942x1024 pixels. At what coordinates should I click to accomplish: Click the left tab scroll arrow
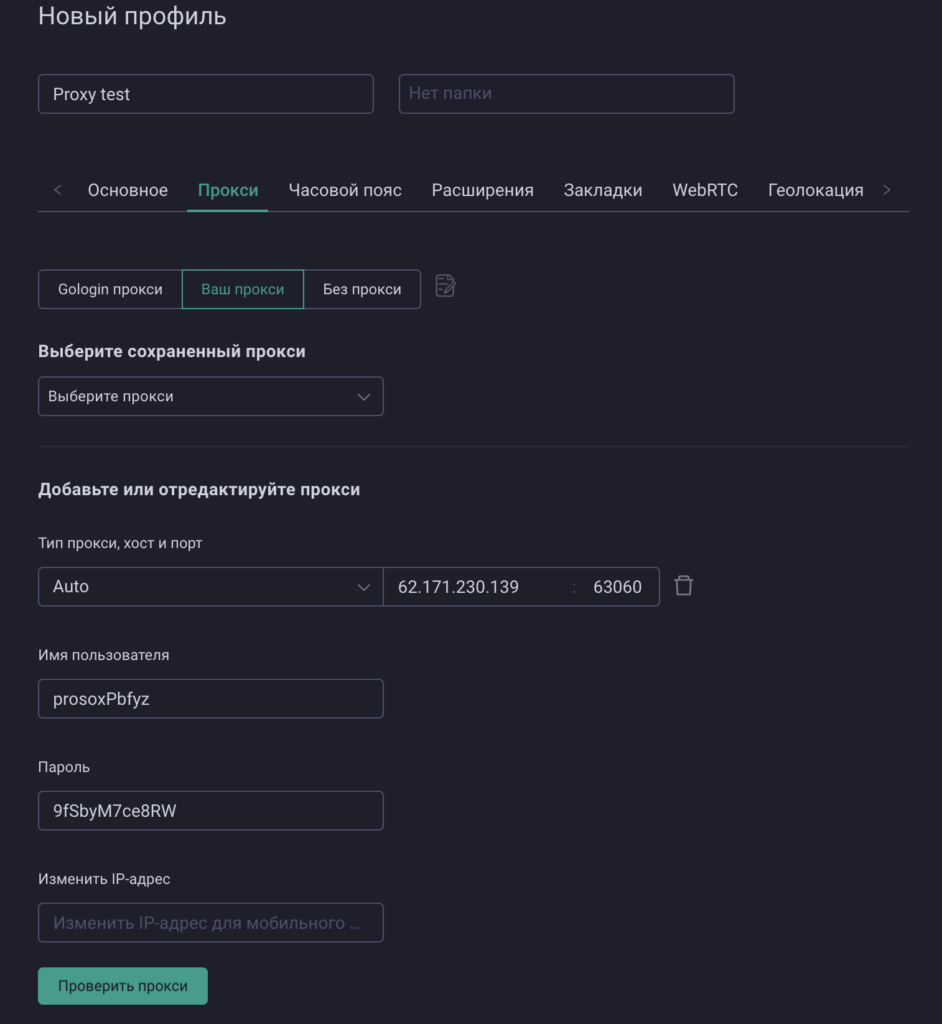pos(57,189)
